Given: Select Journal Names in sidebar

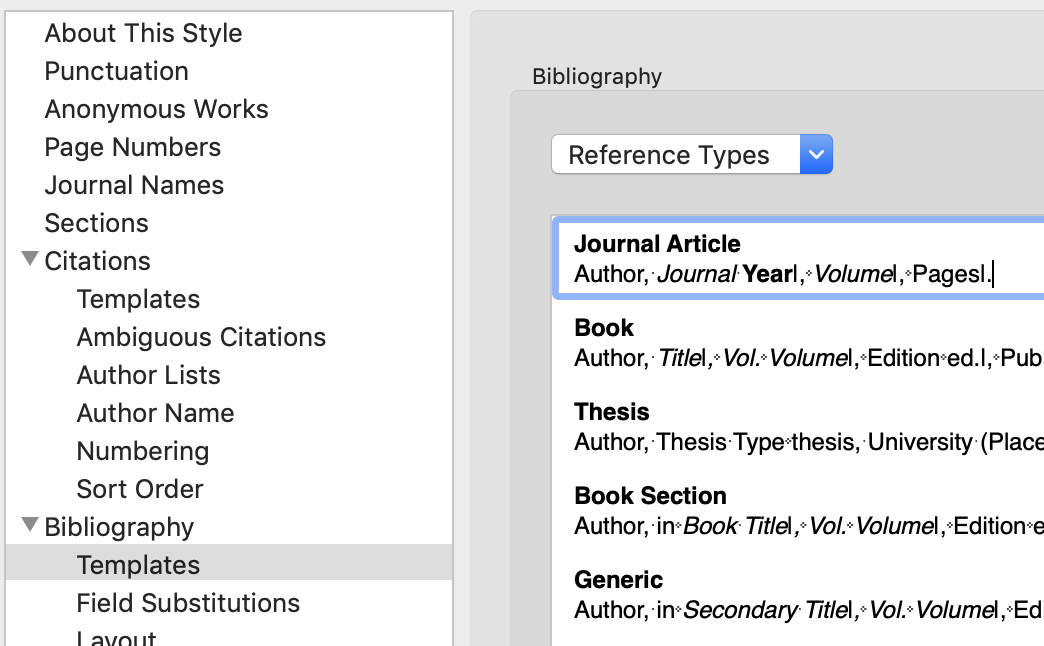Looking at the screenshot, I should click(134, 185).
